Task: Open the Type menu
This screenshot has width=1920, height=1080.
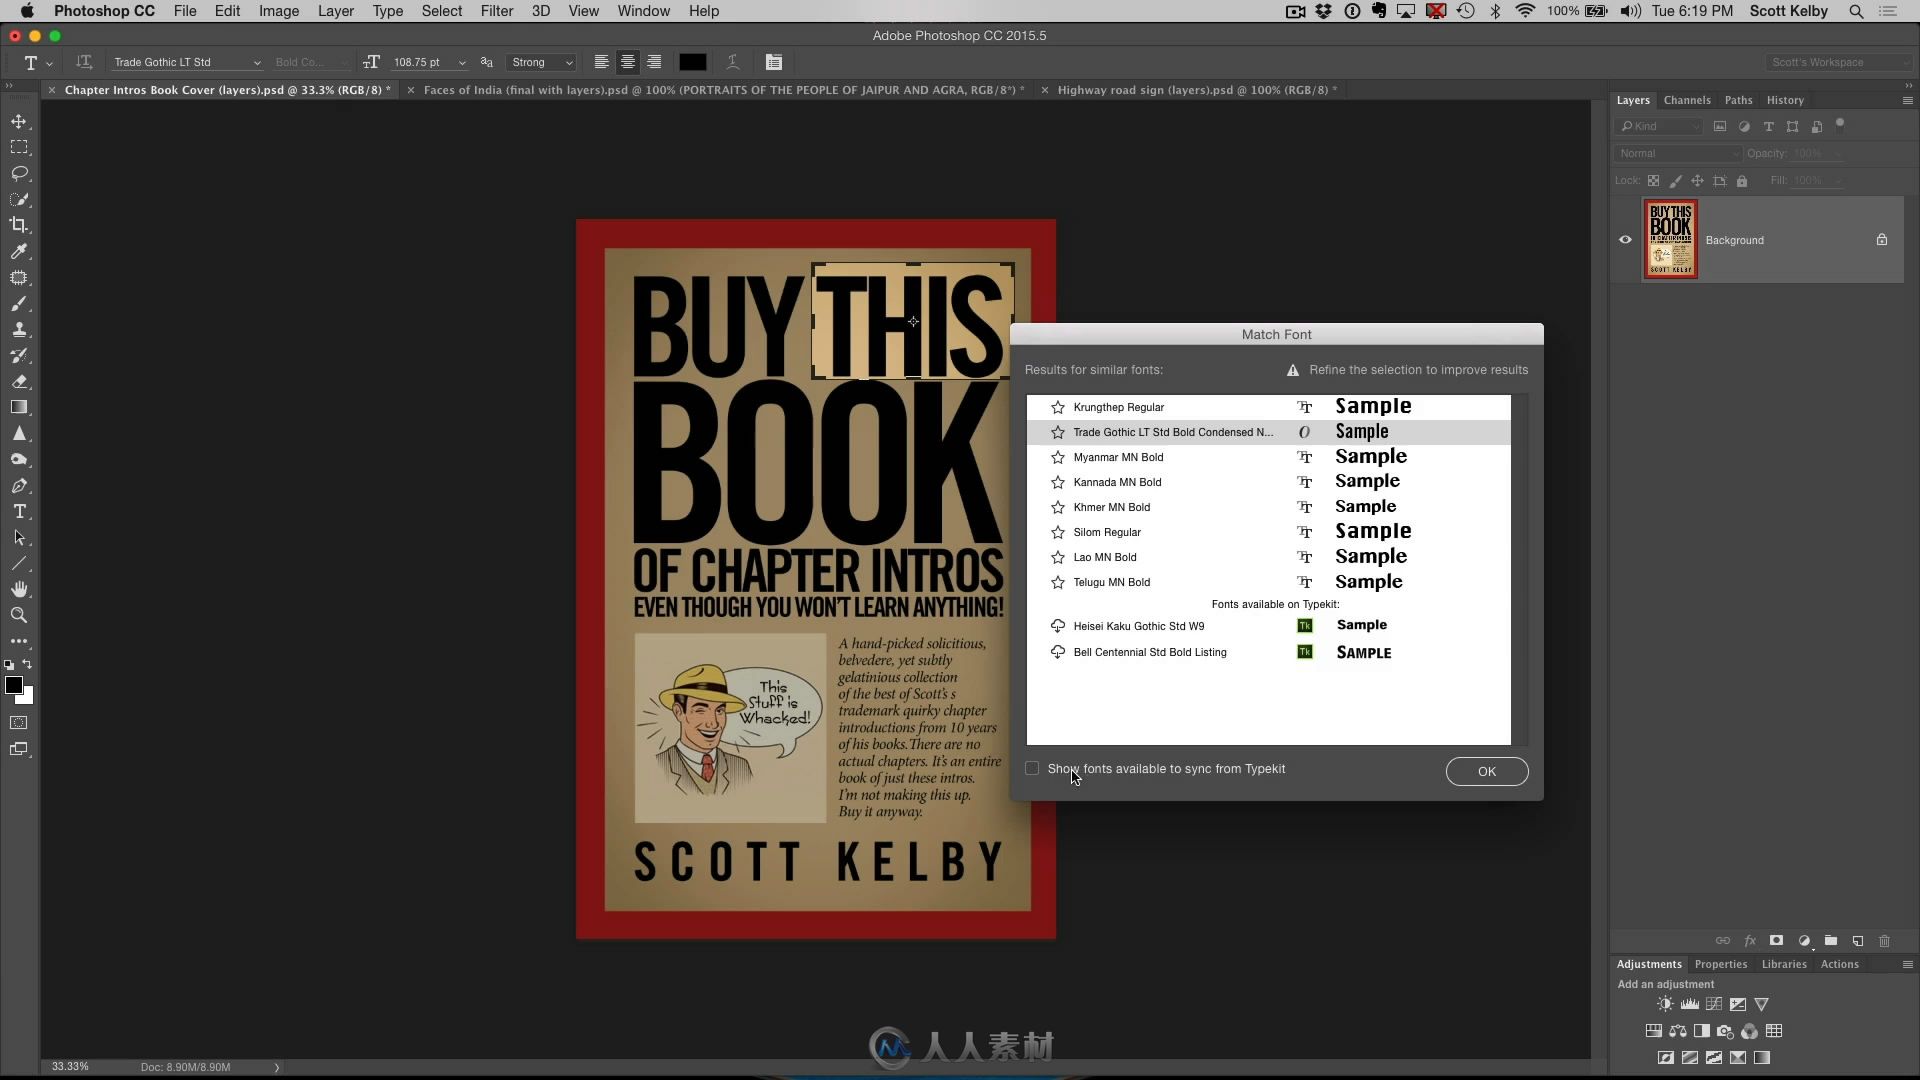Action: click(x=388, y=11)
